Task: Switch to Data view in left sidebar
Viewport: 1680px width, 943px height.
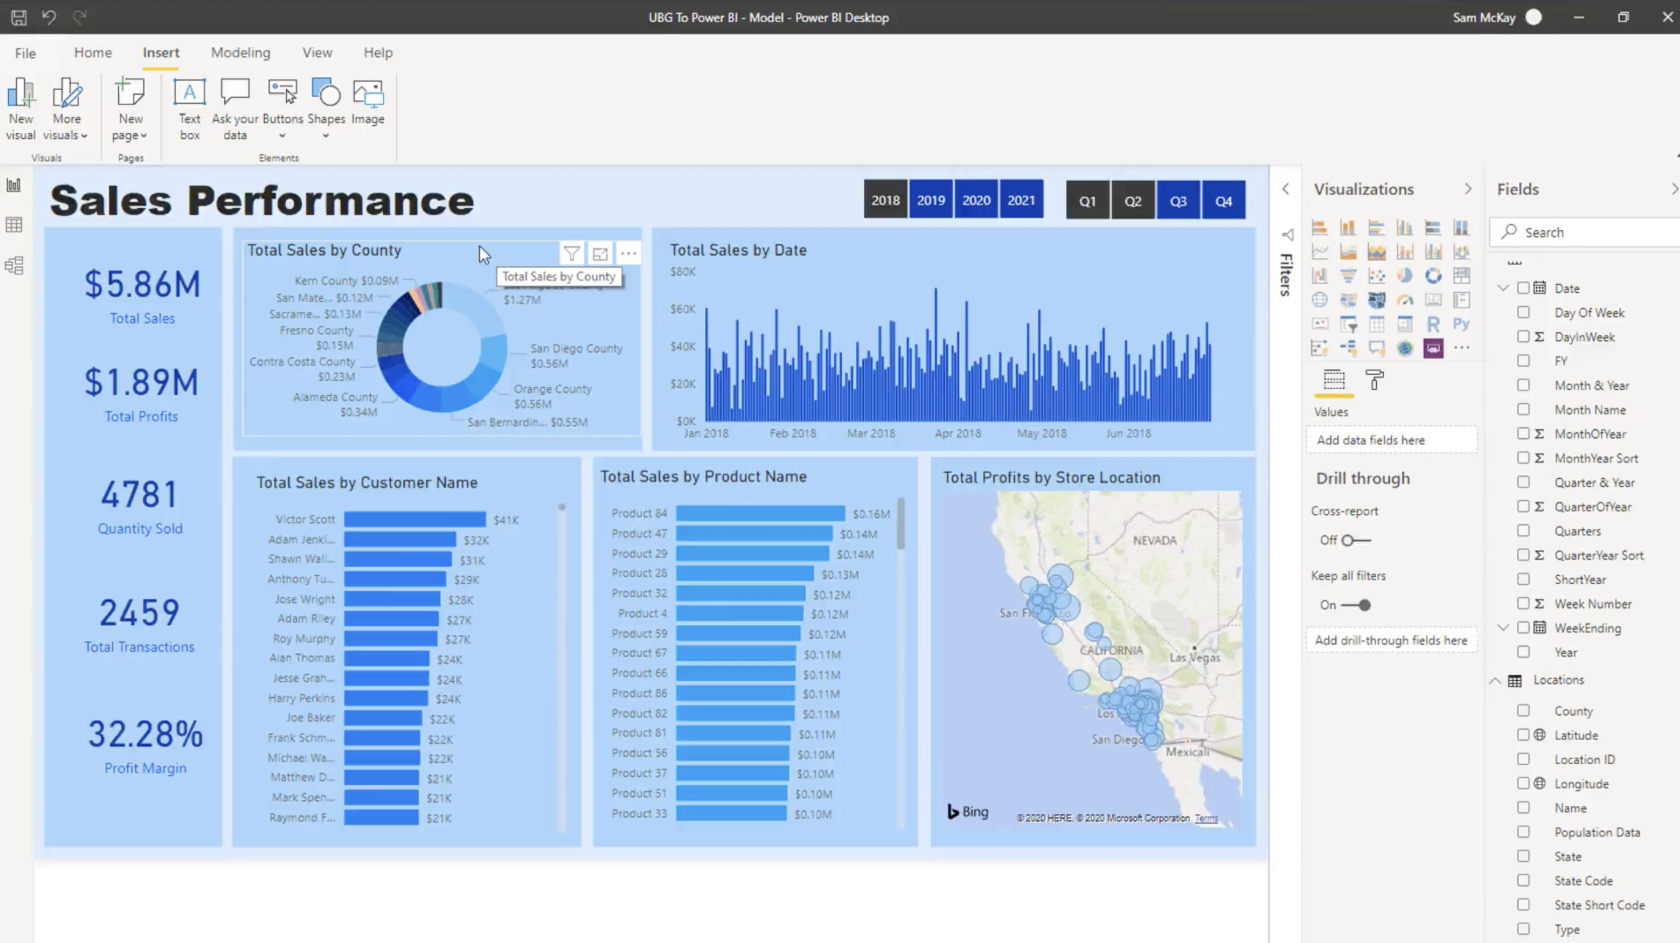Action: tap(14, 225)
